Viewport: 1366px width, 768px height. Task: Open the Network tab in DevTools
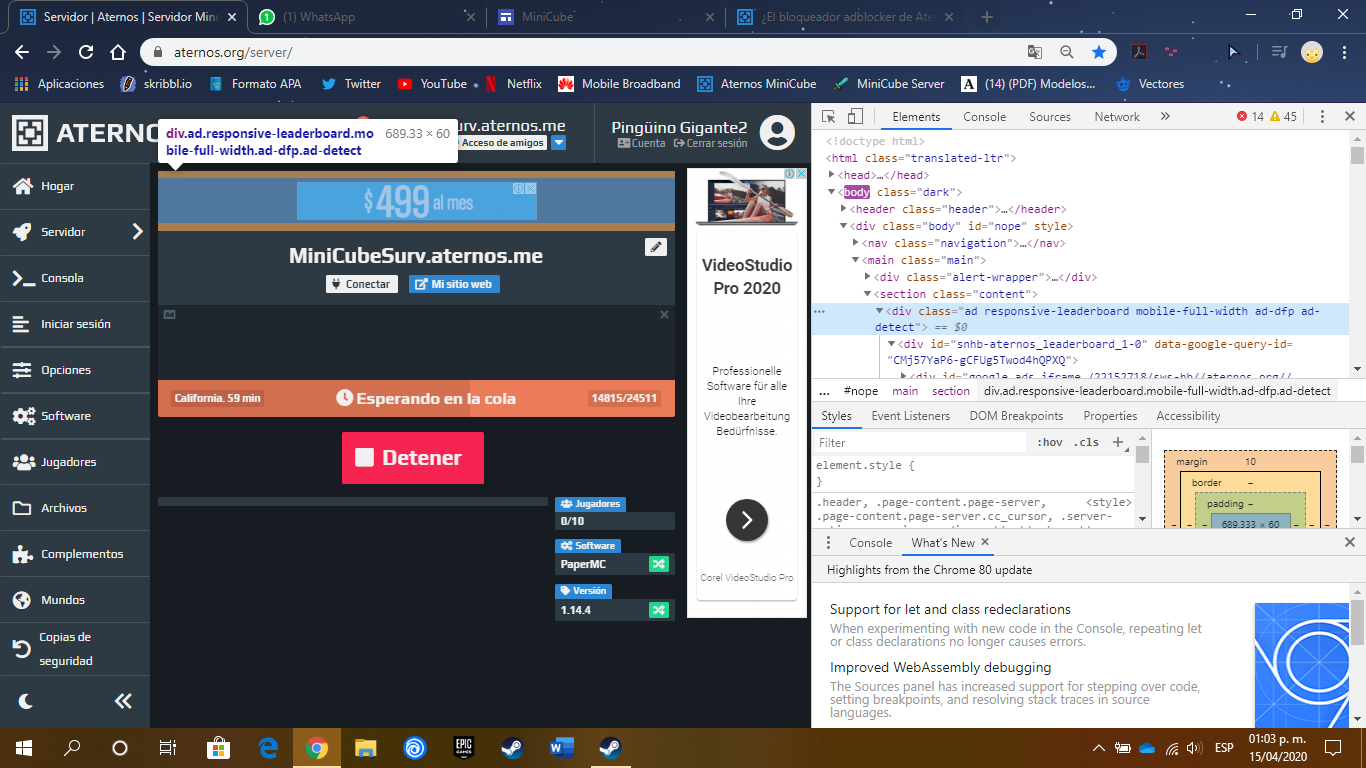(1117, 117)
